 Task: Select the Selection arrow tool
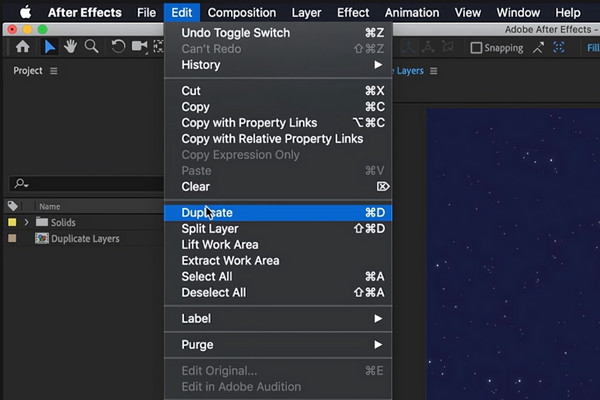point(49,47)
